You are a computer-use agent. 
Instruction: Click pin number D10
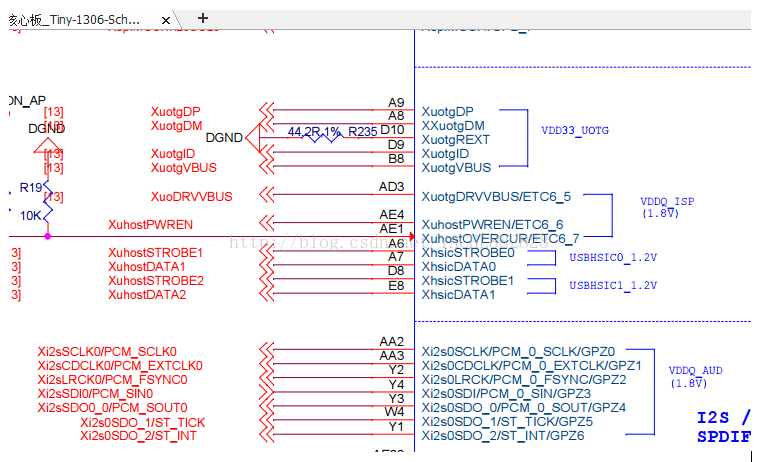[392, 130]
